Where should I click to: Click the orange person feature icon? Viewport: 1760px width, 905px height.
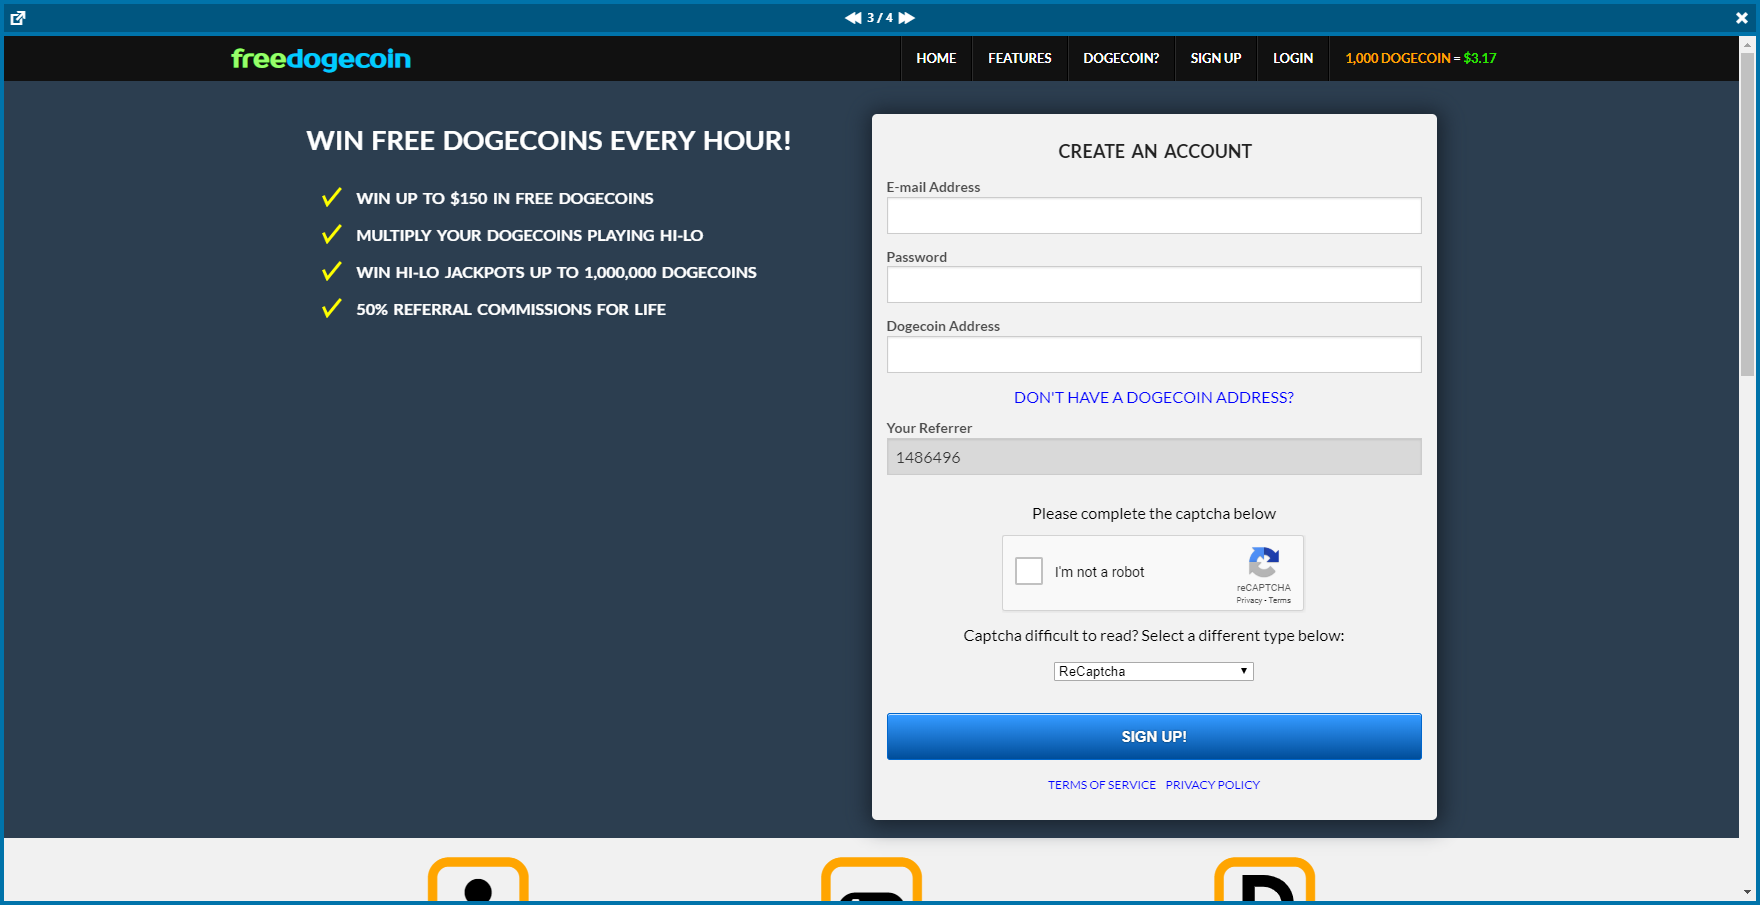[x=478, y=881]
